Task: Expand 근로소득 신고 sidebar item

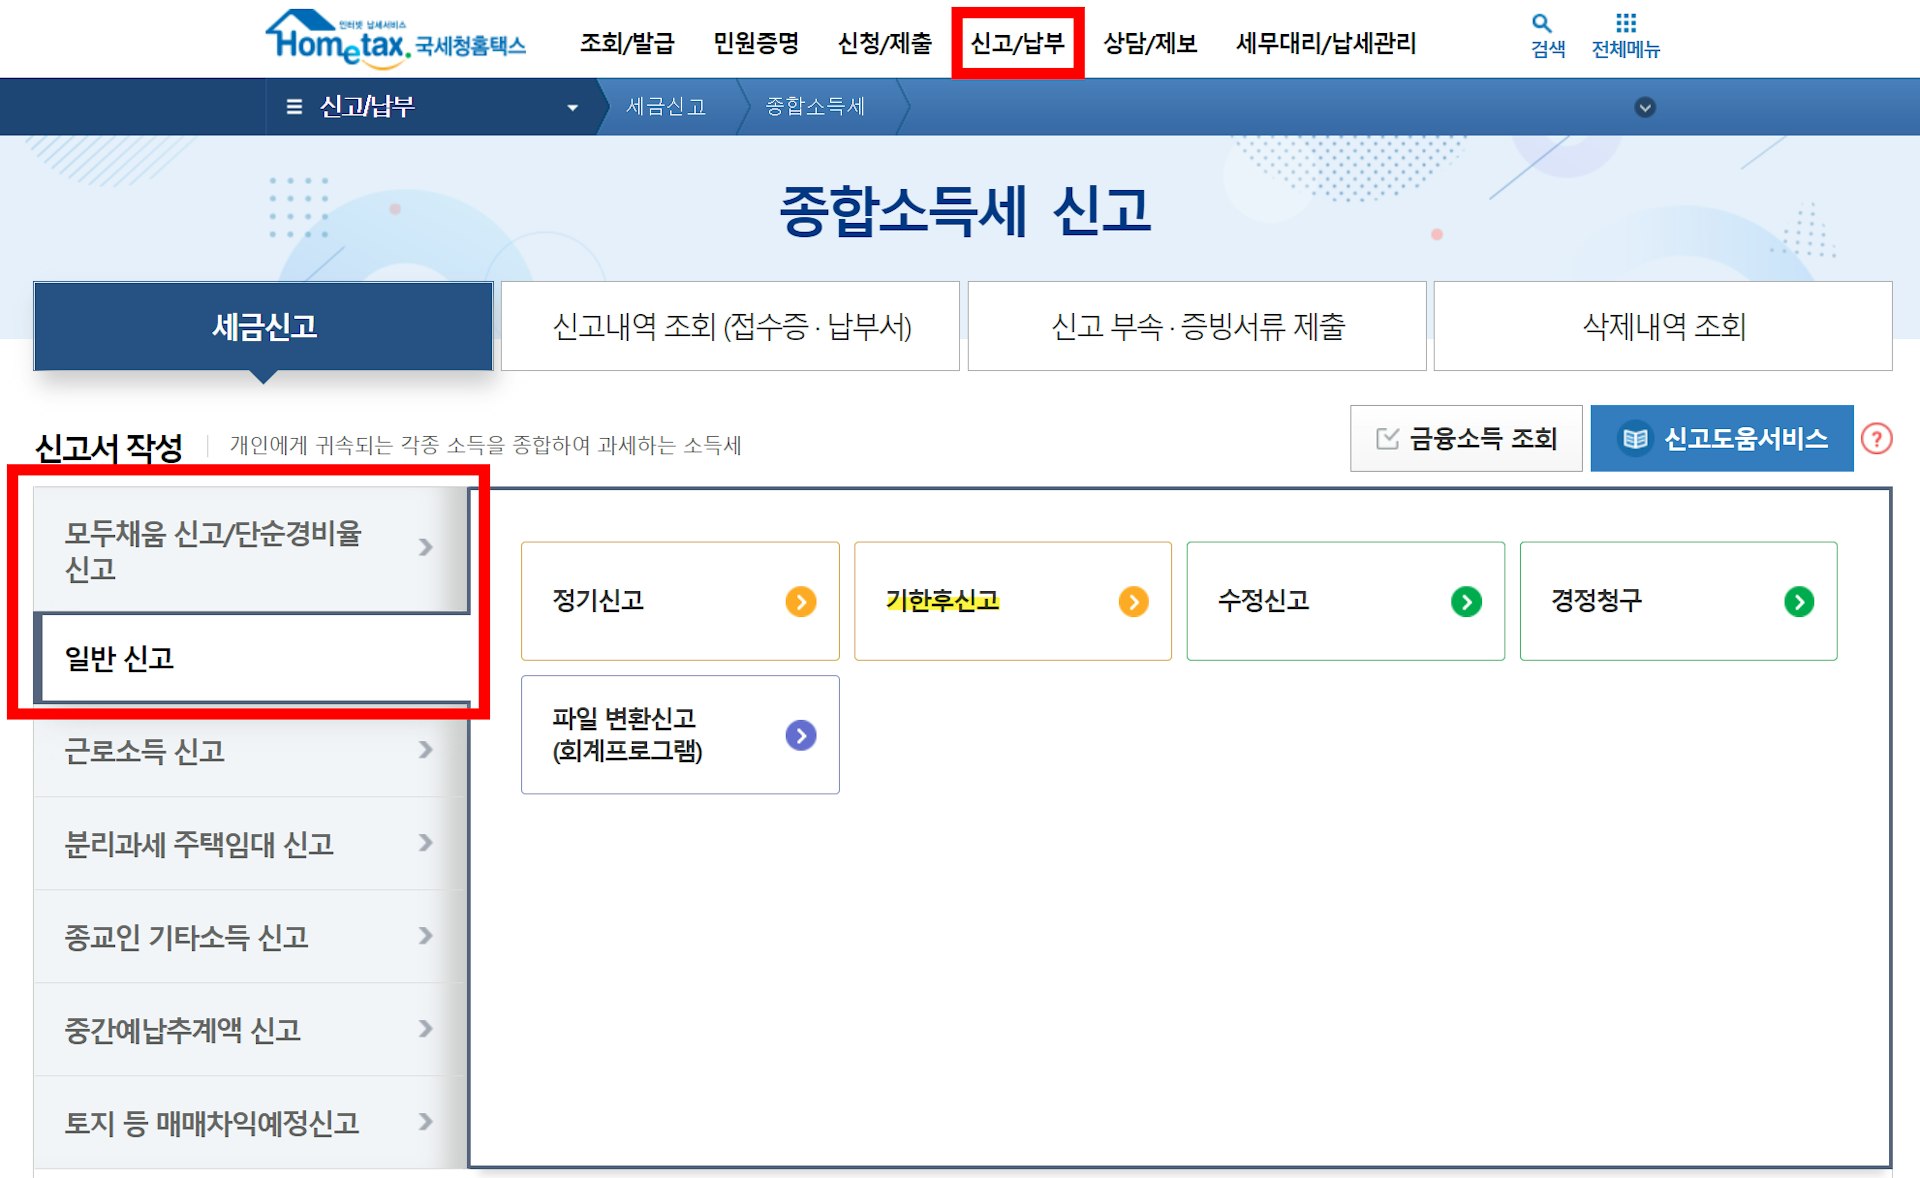Action: click(250, 750)
